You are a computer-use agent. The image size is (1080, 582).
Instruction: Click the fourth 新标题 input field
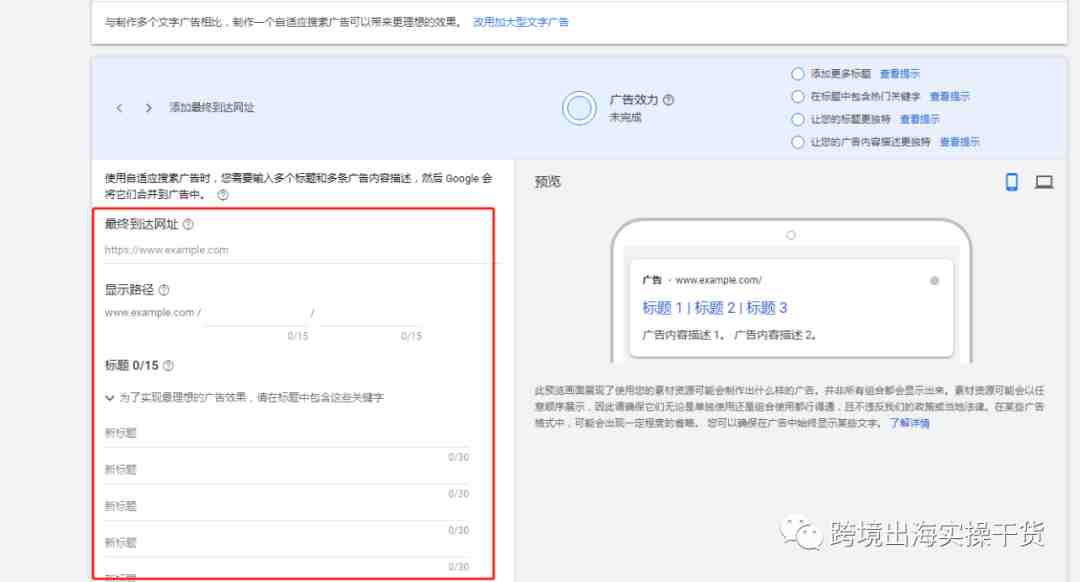[287, 543]
